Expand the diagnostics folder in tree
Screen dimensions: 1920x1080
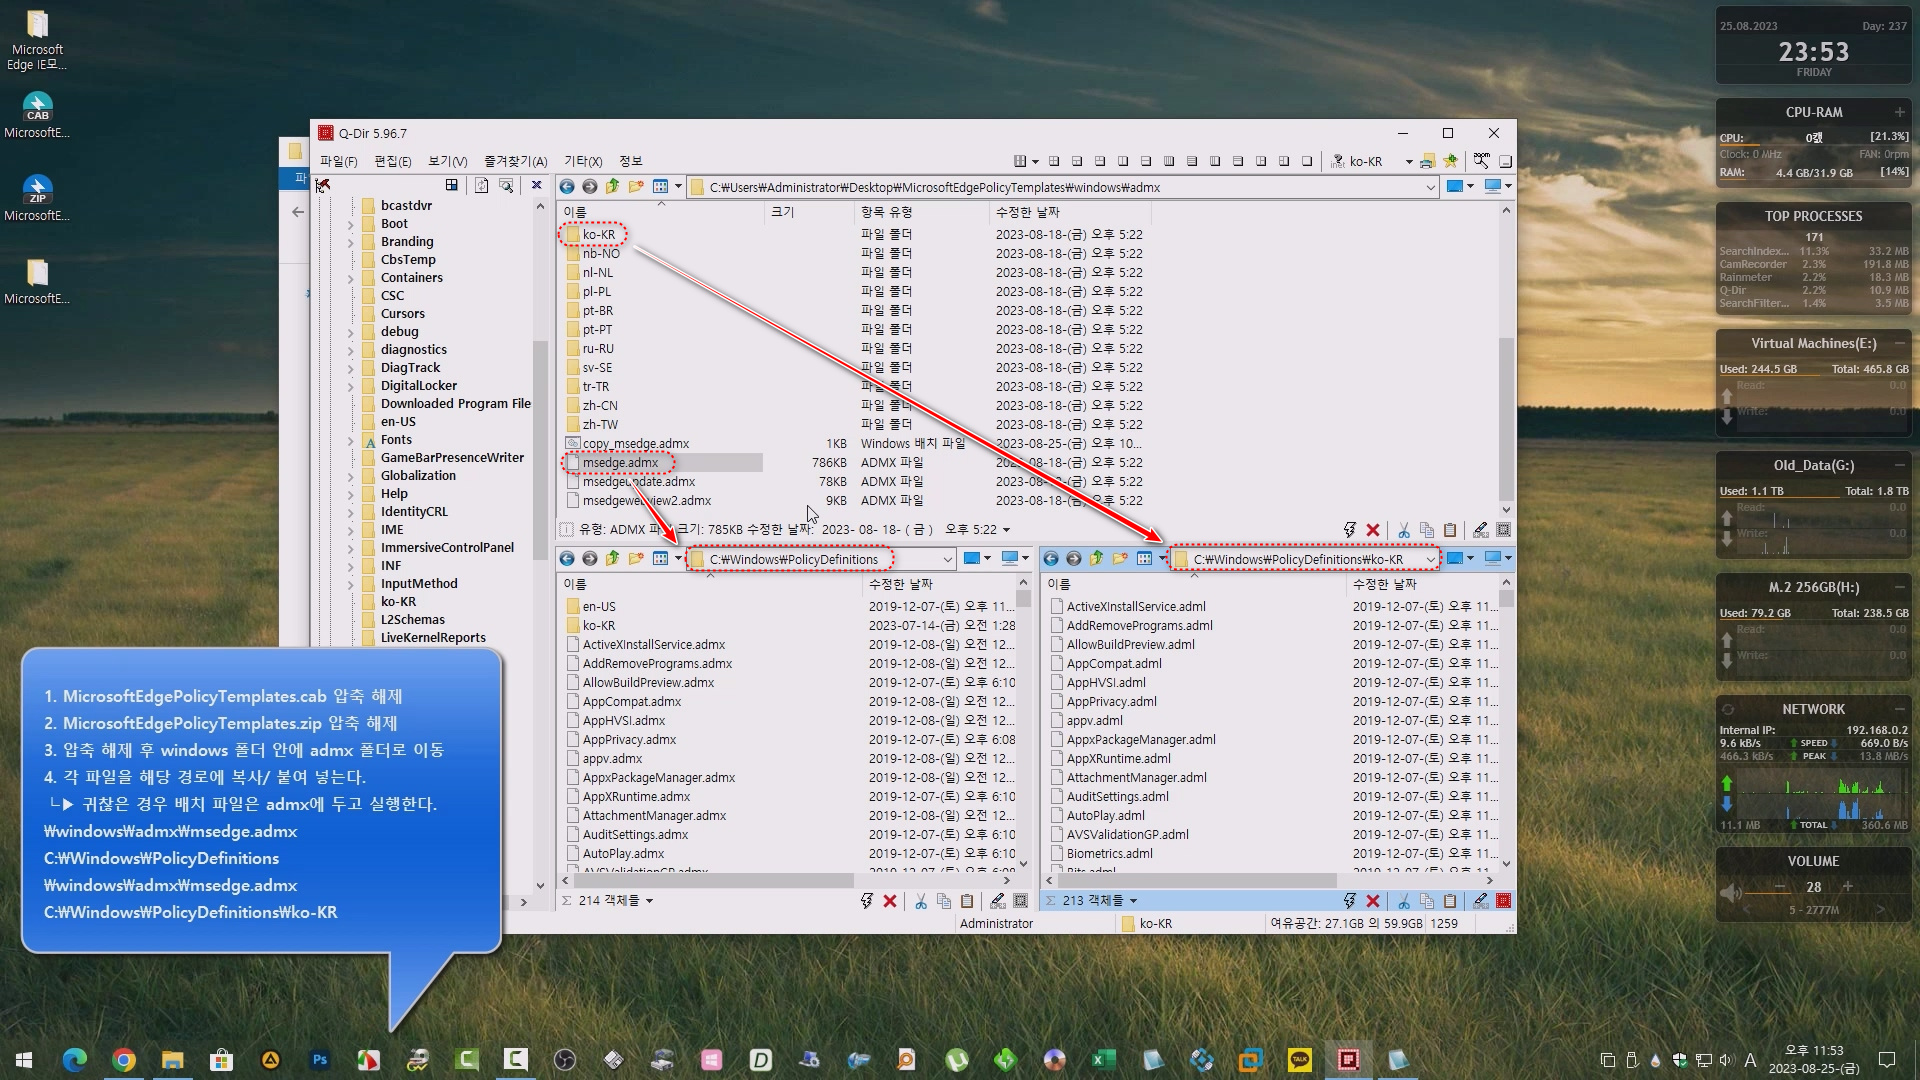(350, 350)
